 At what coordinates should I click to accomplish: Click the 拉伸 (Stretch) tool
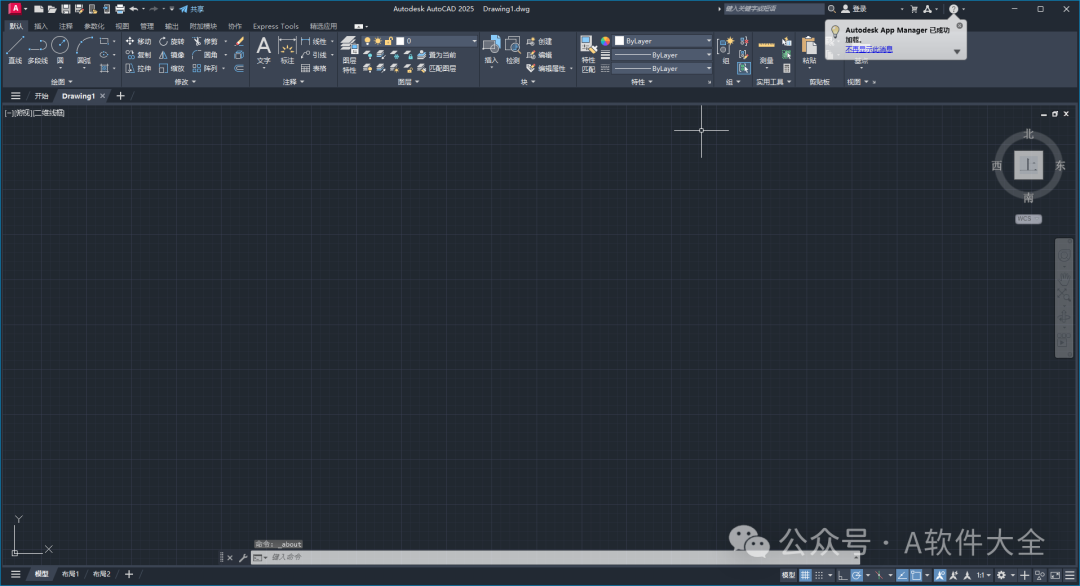click(138, 68)
